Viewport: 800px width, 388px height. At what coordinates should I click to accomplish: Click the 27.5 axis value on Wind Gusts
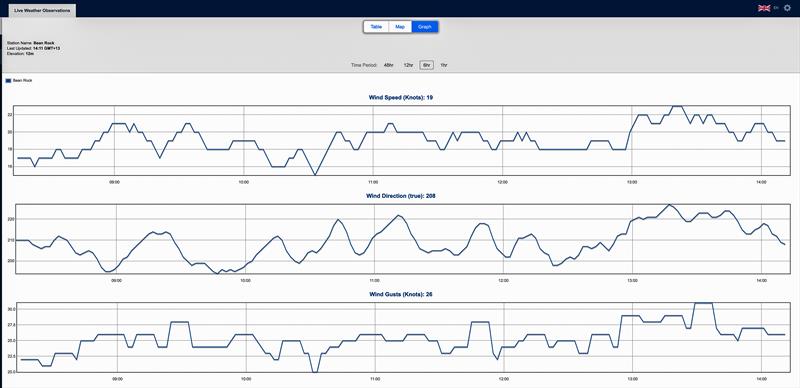pos(12,325)
